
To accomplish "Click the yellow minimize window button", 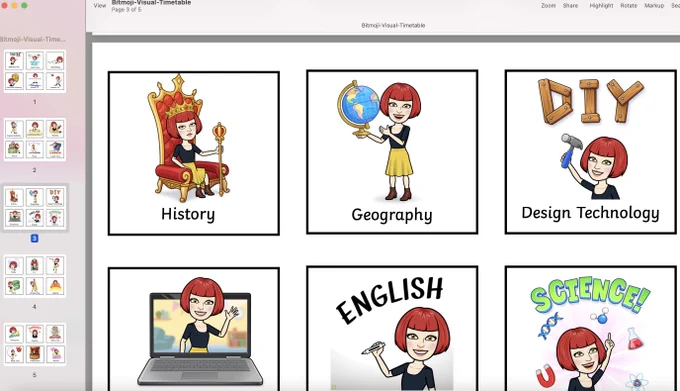I will tap(14, 6).
